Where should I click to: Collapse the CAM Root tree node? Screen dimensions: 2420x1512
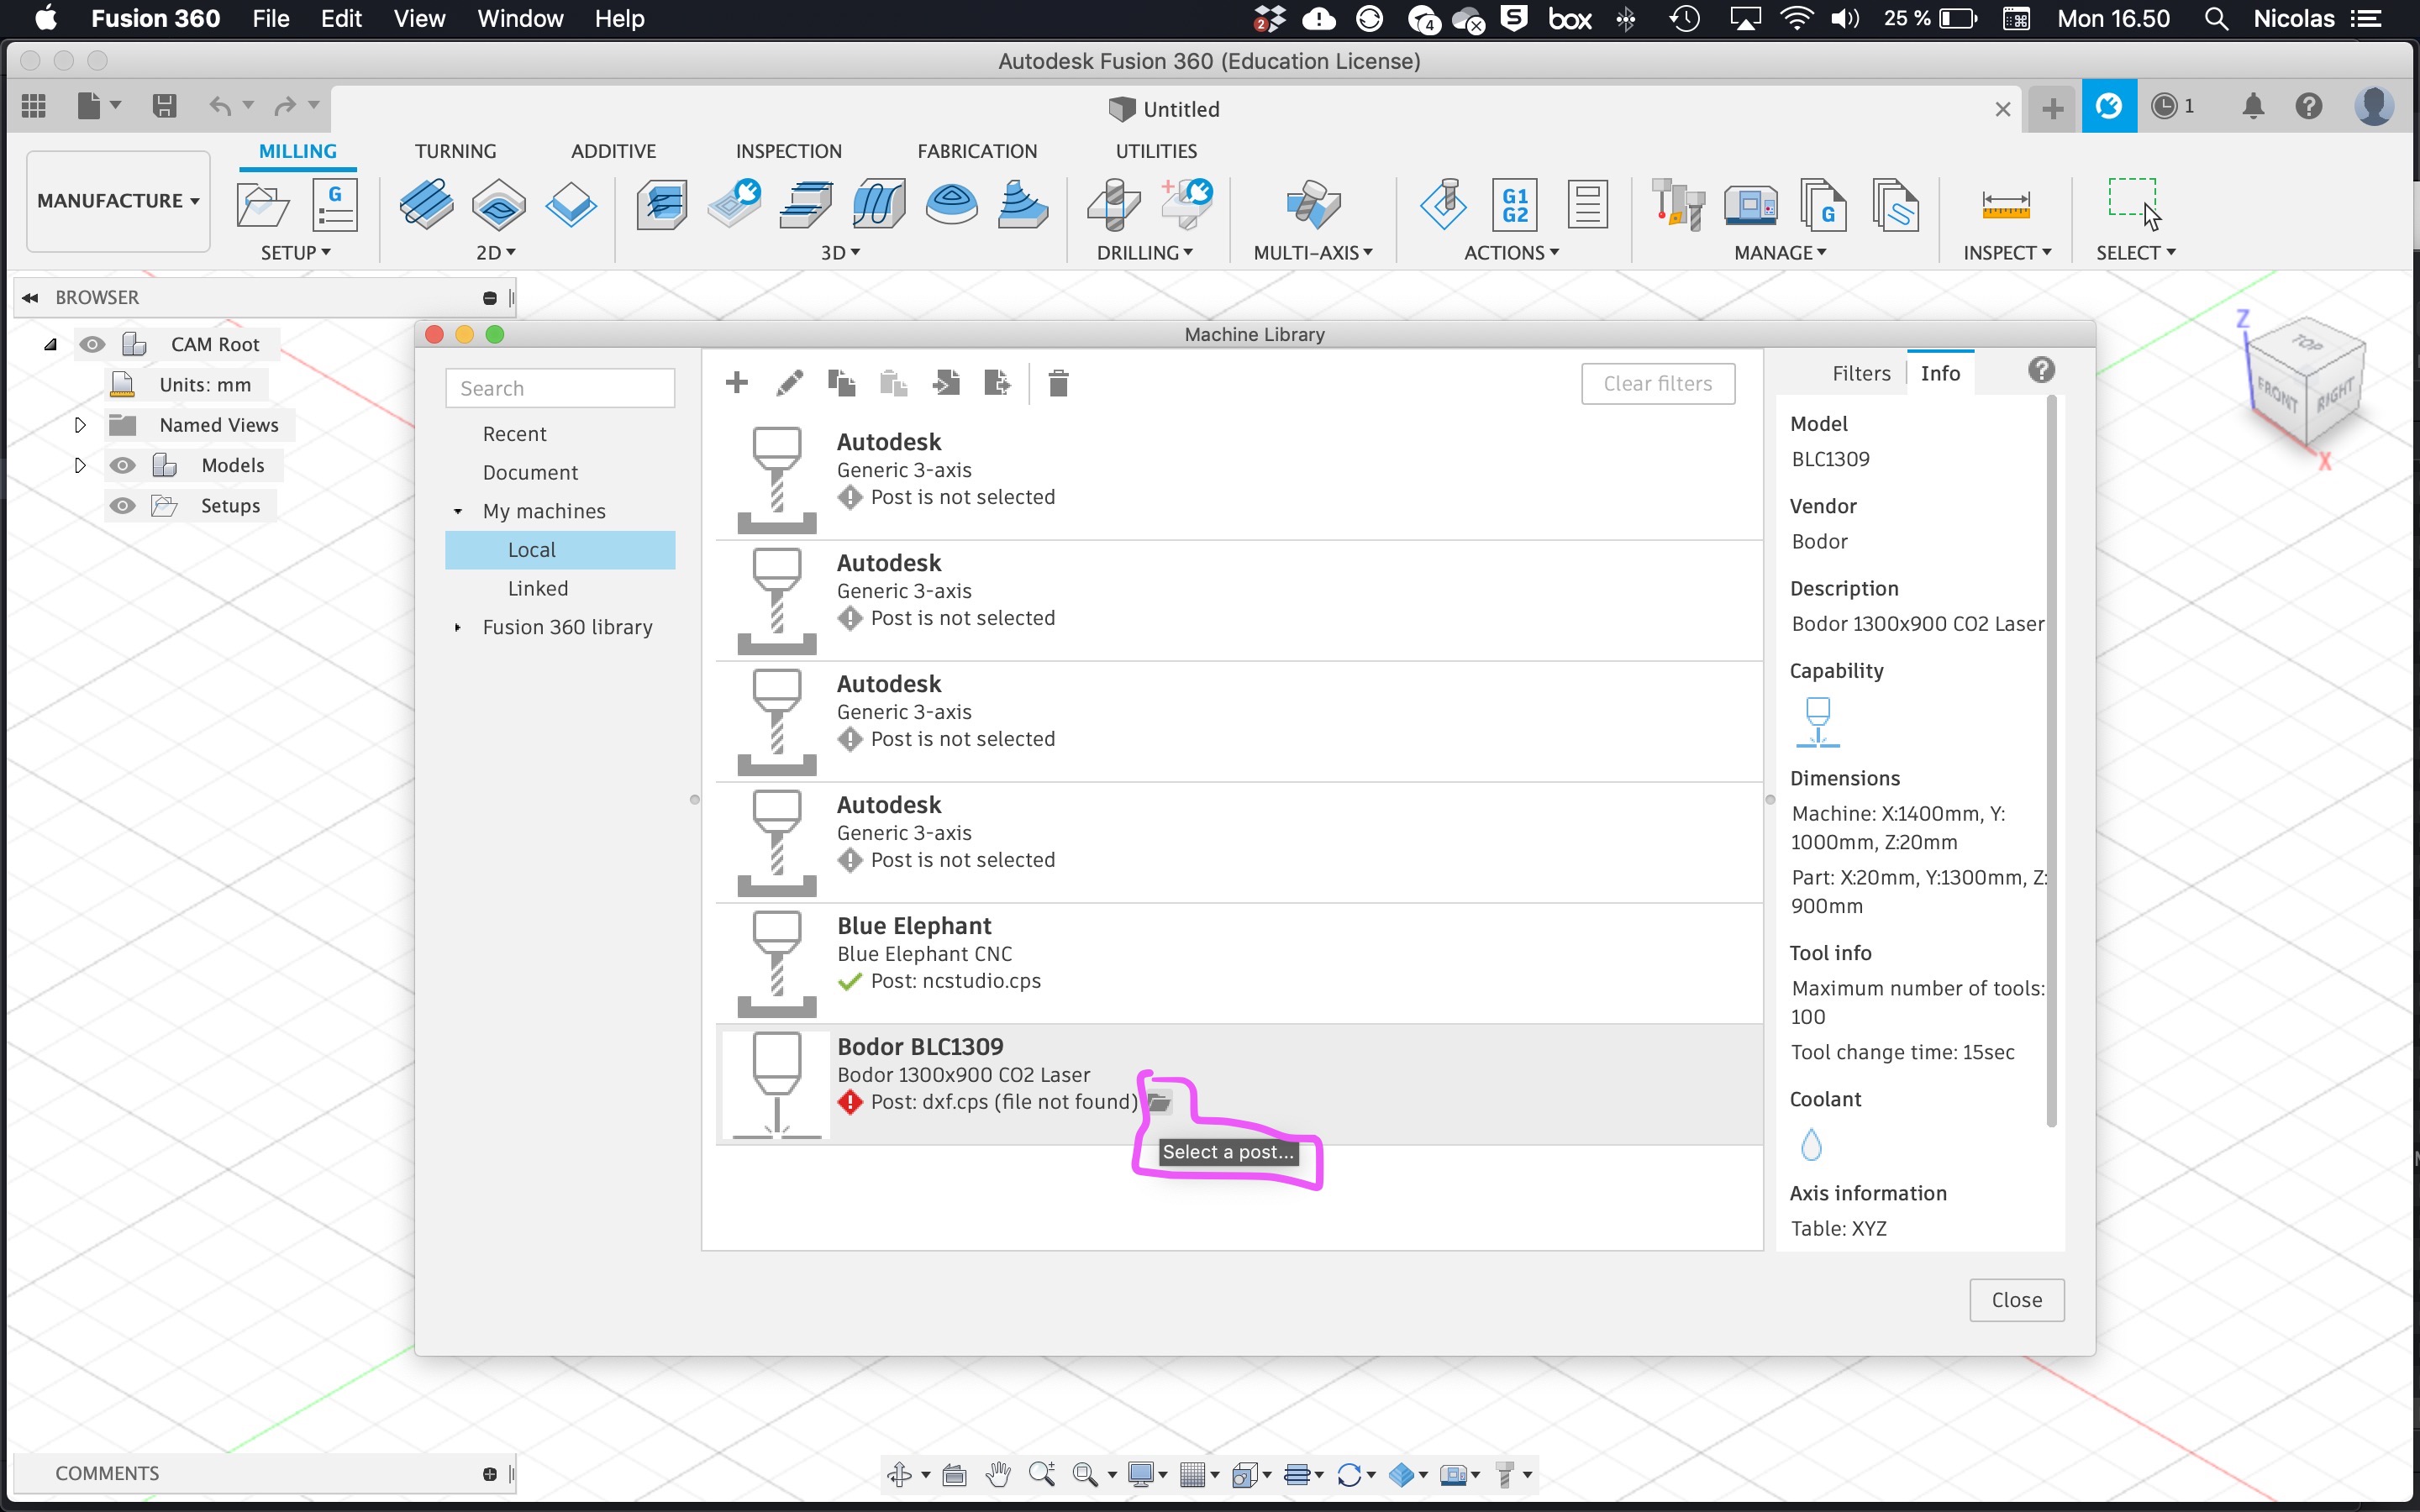click(50, 344)
